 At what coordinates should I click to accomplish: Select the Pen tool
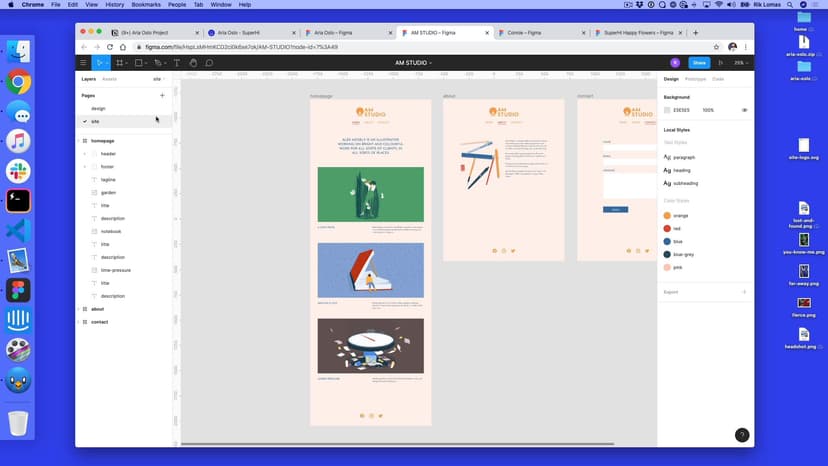(158, 63)
